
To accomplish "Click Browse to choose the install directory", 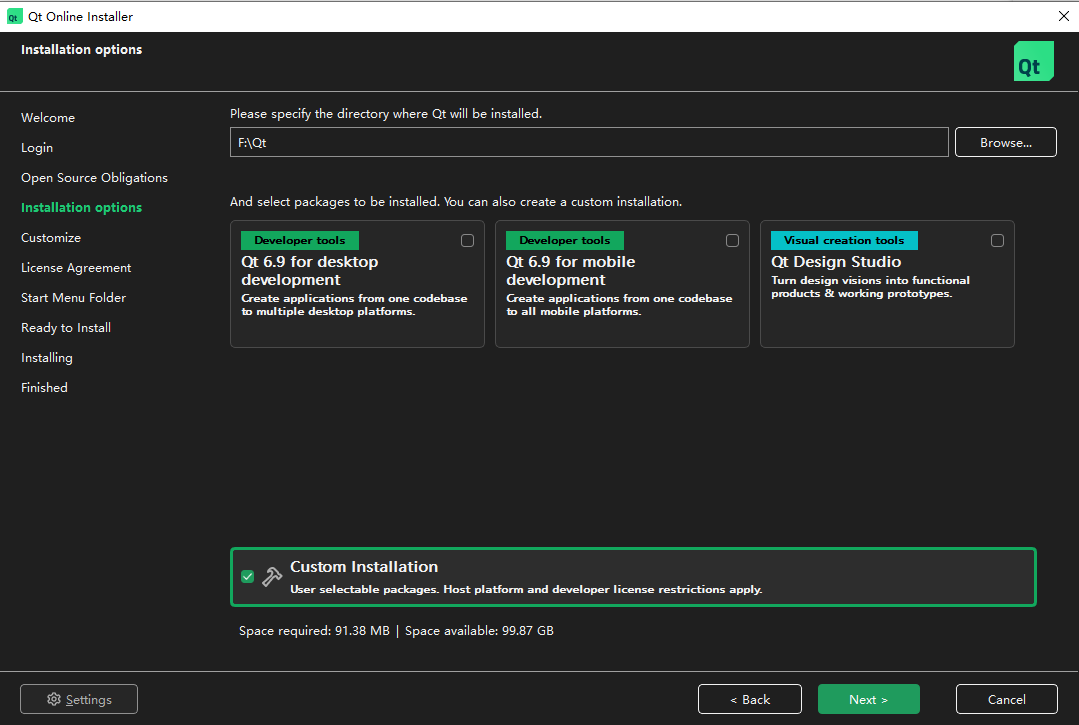I will [1005, 142].
